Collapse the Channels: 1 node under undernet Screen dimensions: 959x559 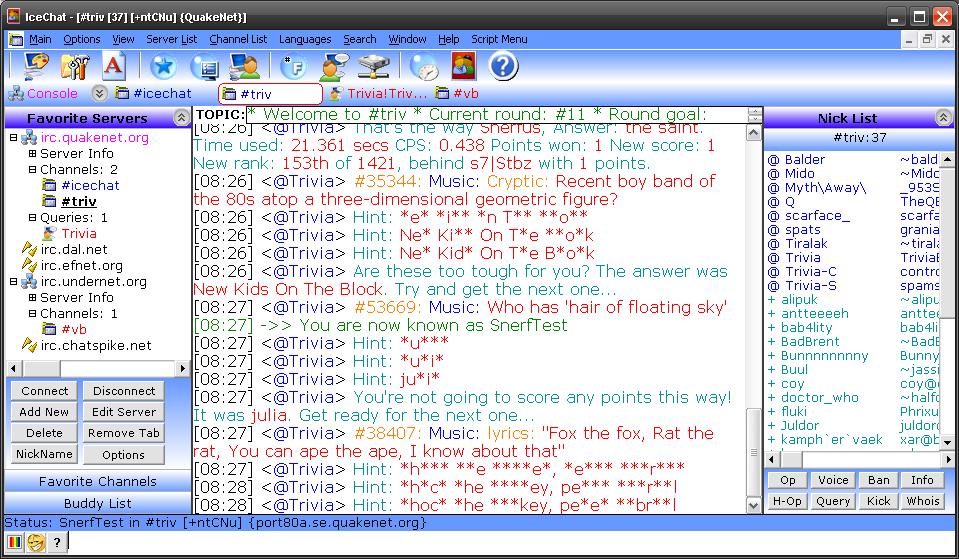pyautogui.click(x=32, y=314)
